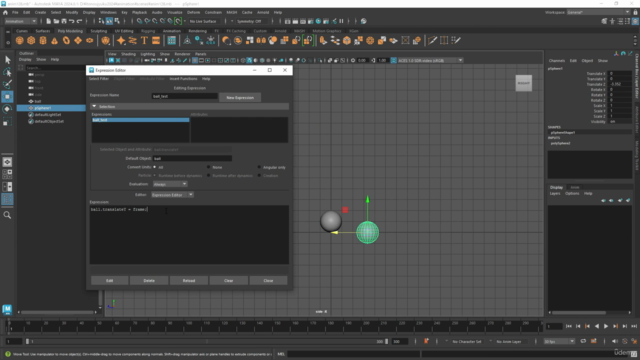
Task: Create a polygon cylinder from the shelf
Action: pos(43,40)
